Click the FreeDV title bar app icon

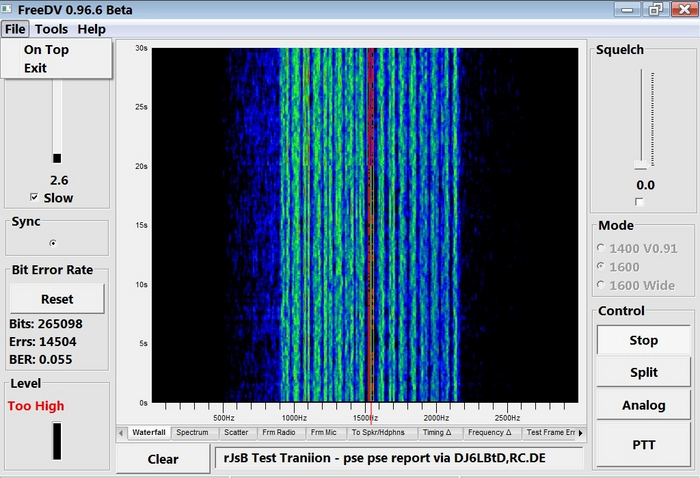click(x=7, y=9)
